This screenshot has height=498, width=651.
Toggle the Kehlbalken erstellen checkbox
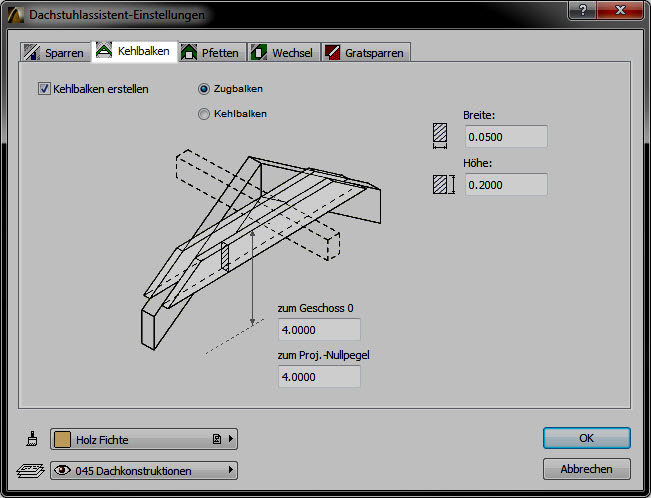pyautogui.click(x=44, y=88)
